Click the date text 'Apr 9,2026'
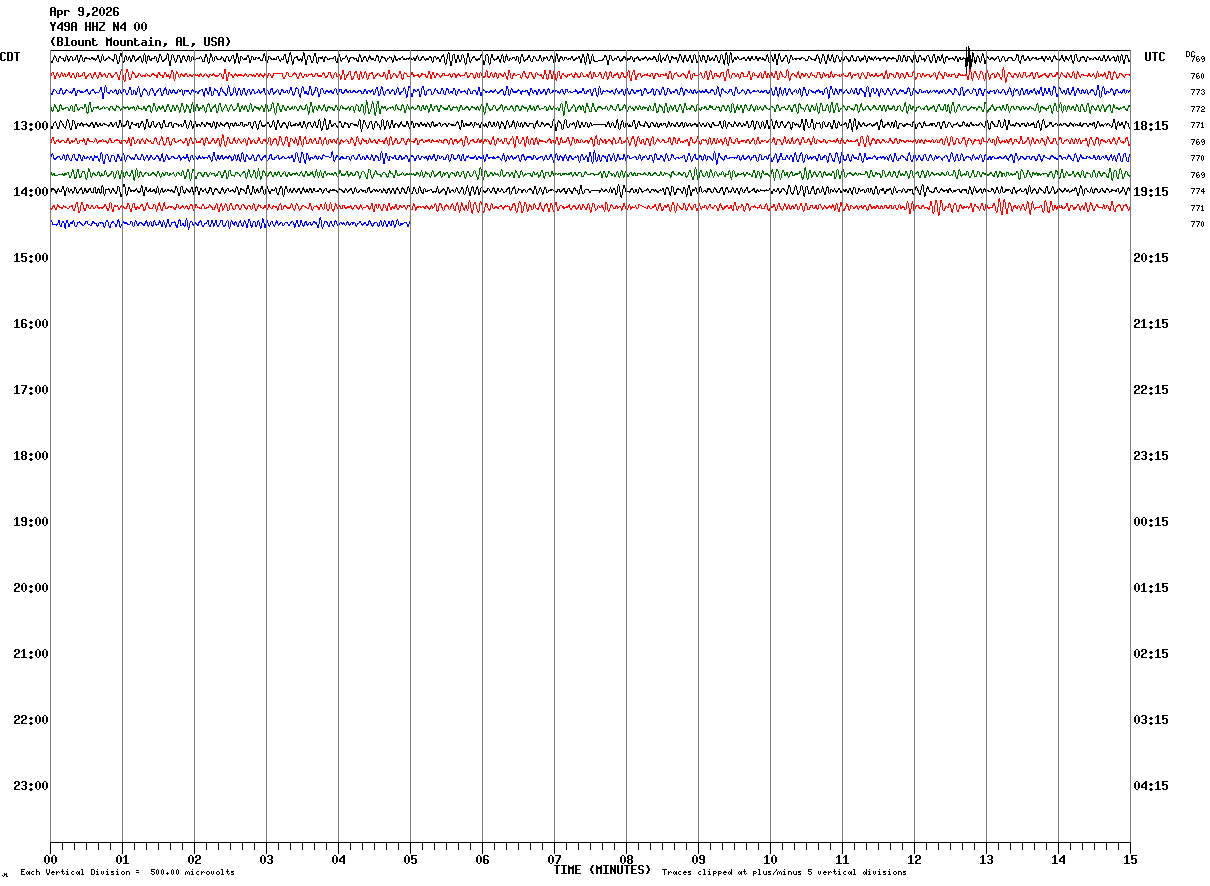This screenshot has height=886, width=1210. pos(84,12)
